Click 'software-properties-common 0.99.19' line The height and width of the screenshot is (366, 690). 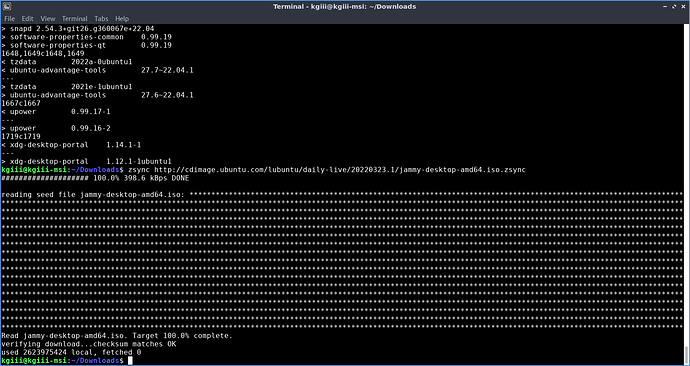[x=87, y=37]
